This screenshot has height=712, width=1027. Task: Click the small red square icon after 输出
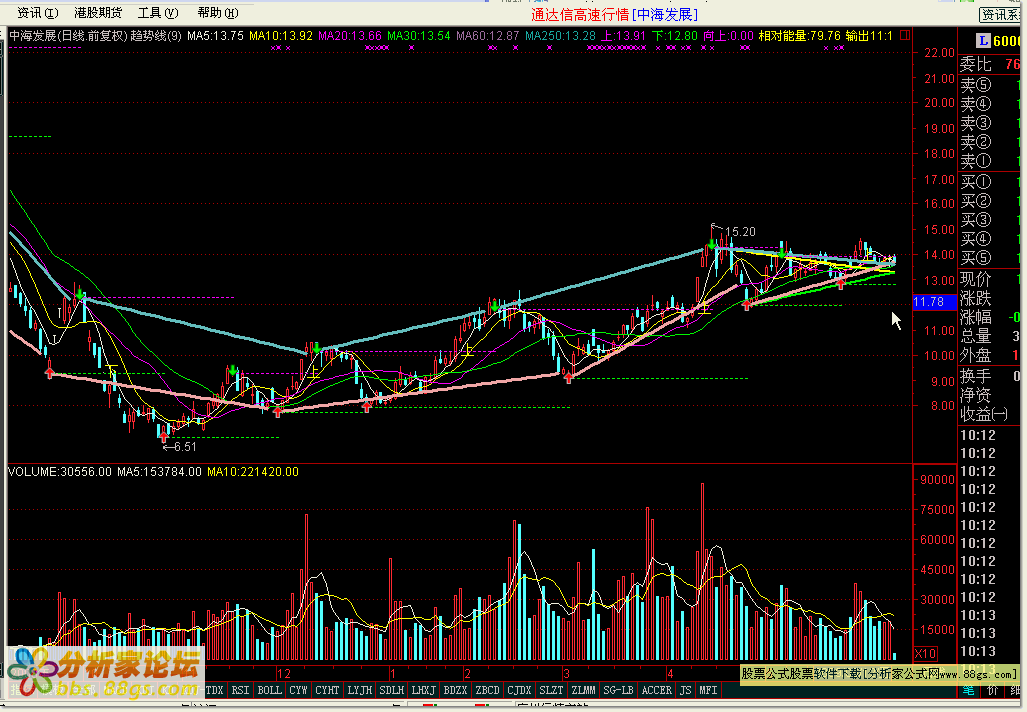905,35
